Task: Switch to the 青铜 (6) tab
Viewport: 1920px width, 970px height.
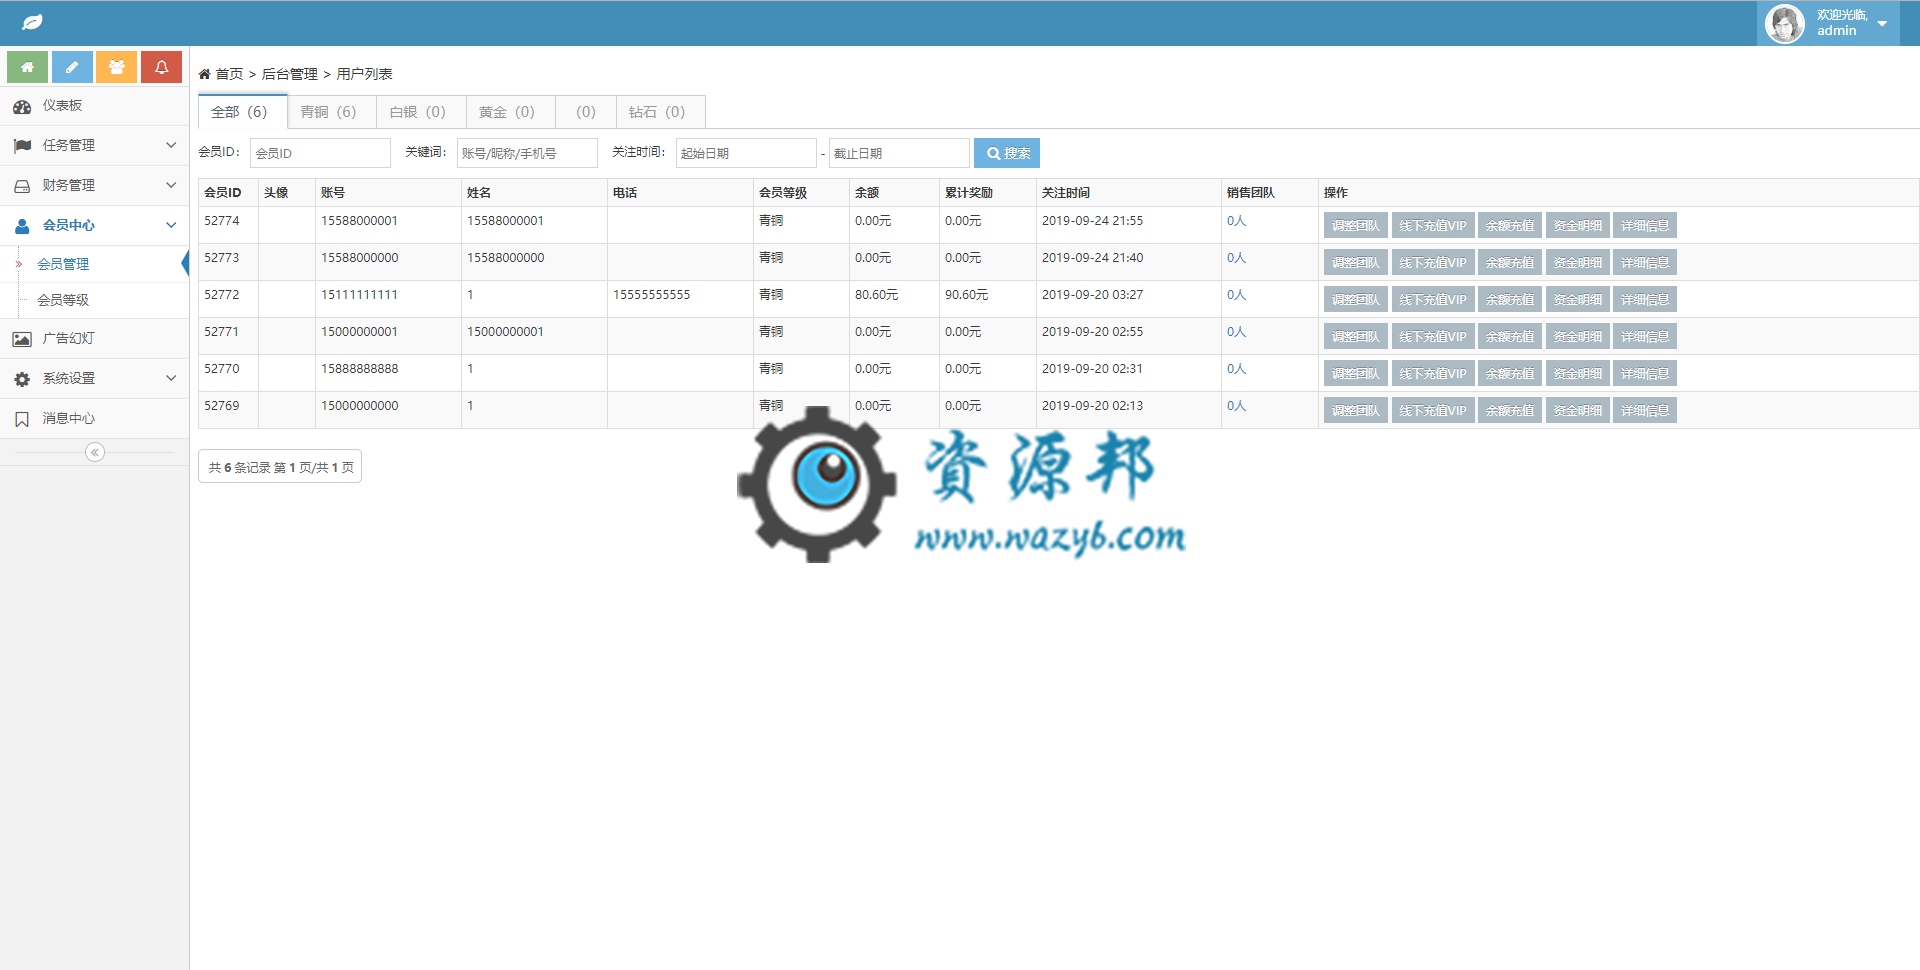Action: (329, 112)
